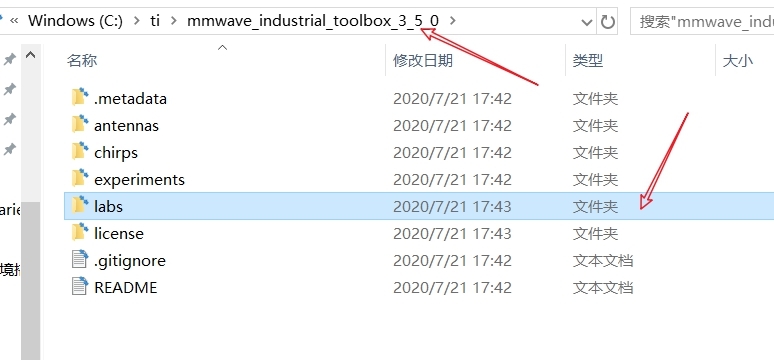Select the README document icon

(x=80, y=286)
